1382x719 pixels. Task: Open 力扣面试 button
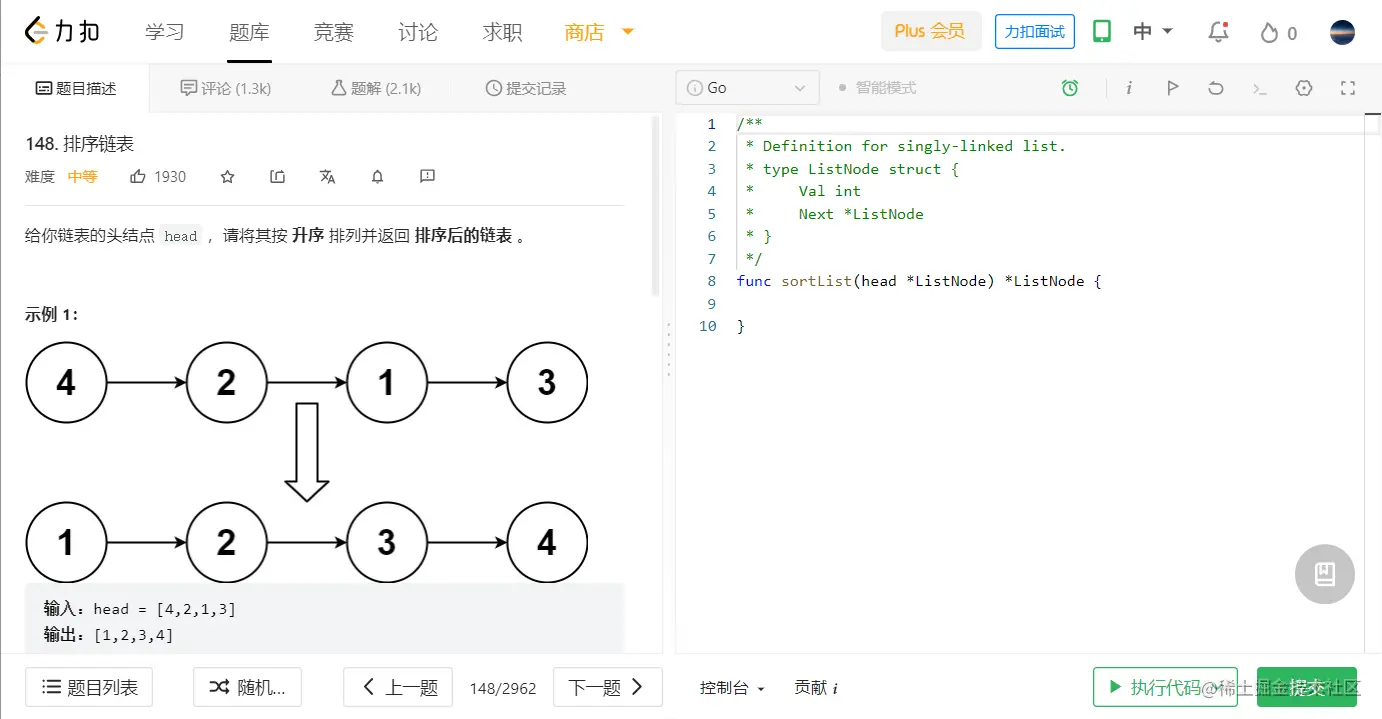(1035, 32)
